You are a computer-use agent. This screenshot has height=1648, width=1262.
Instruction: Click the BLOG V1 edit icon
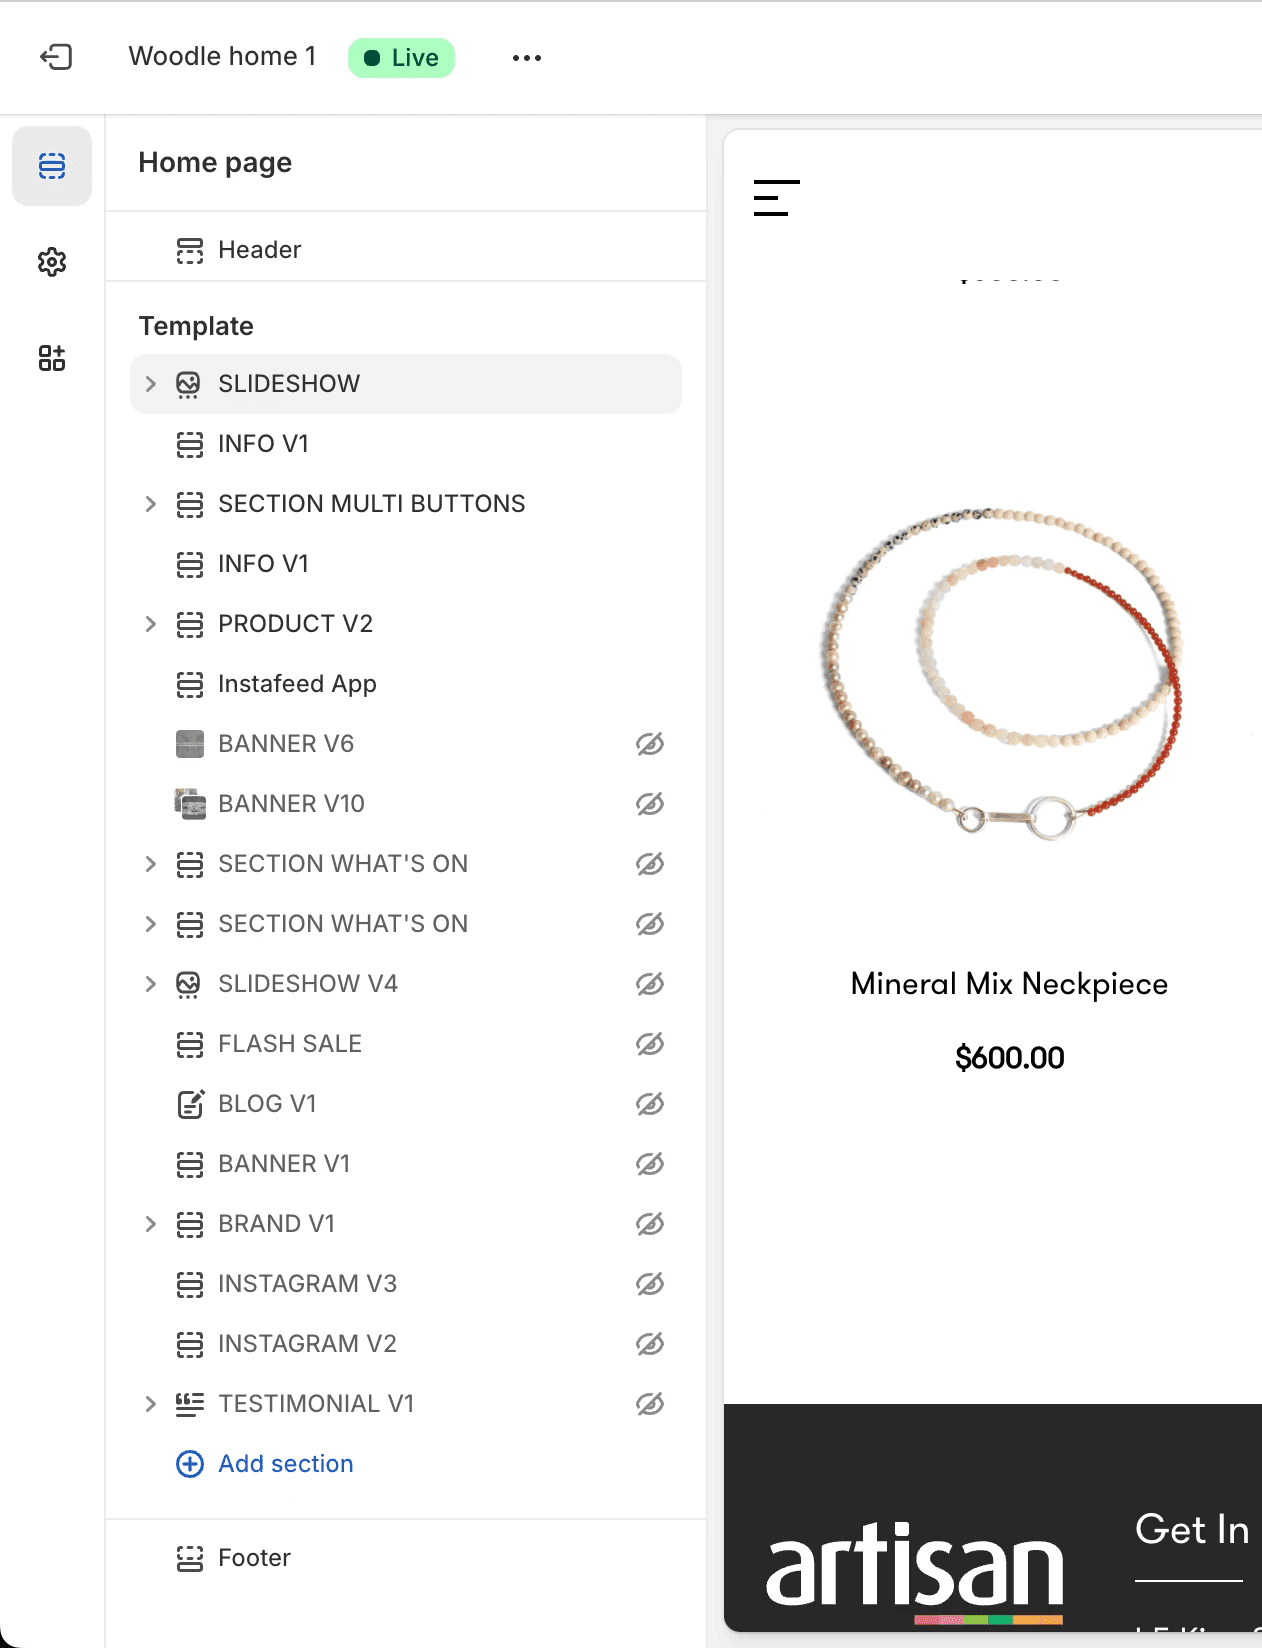pyautogui.click(x=190, y=1104)
